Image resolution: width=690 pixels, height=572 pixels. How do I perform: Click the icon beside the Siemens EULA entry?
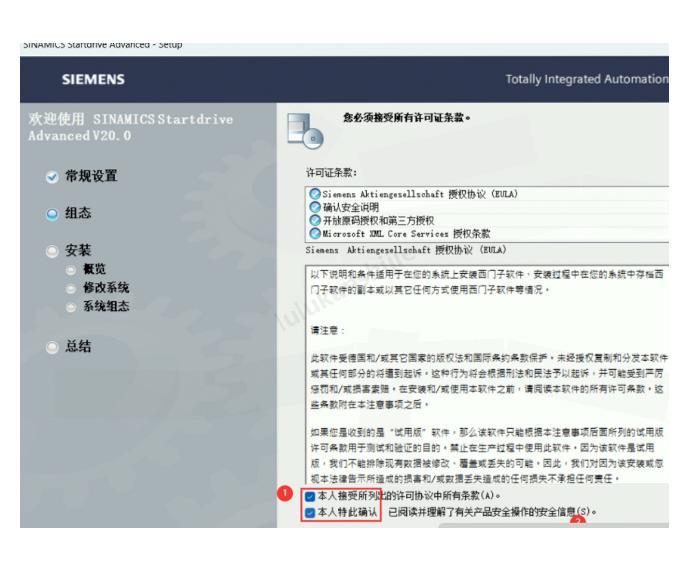(x=315, y=194)
